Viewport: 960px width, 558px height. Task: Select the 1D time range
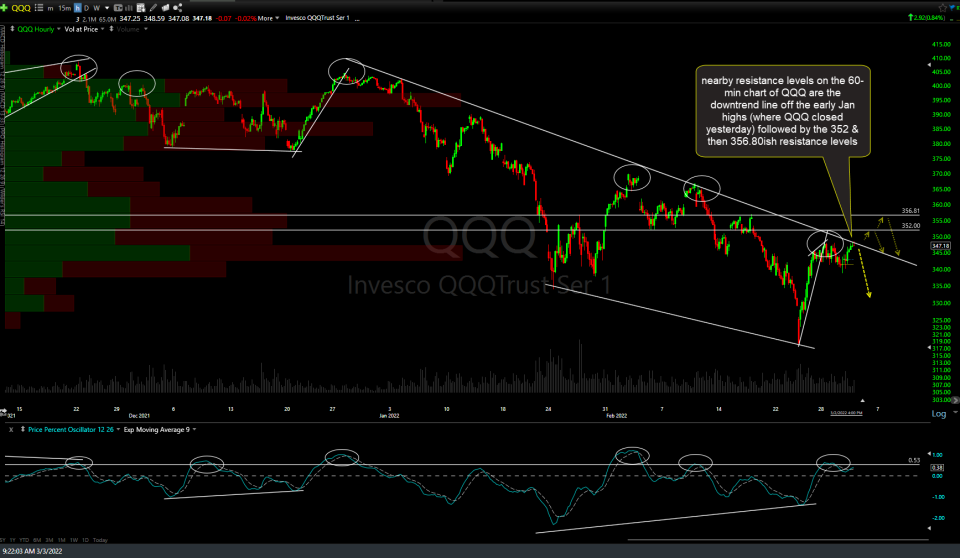[x=85, y=540]
